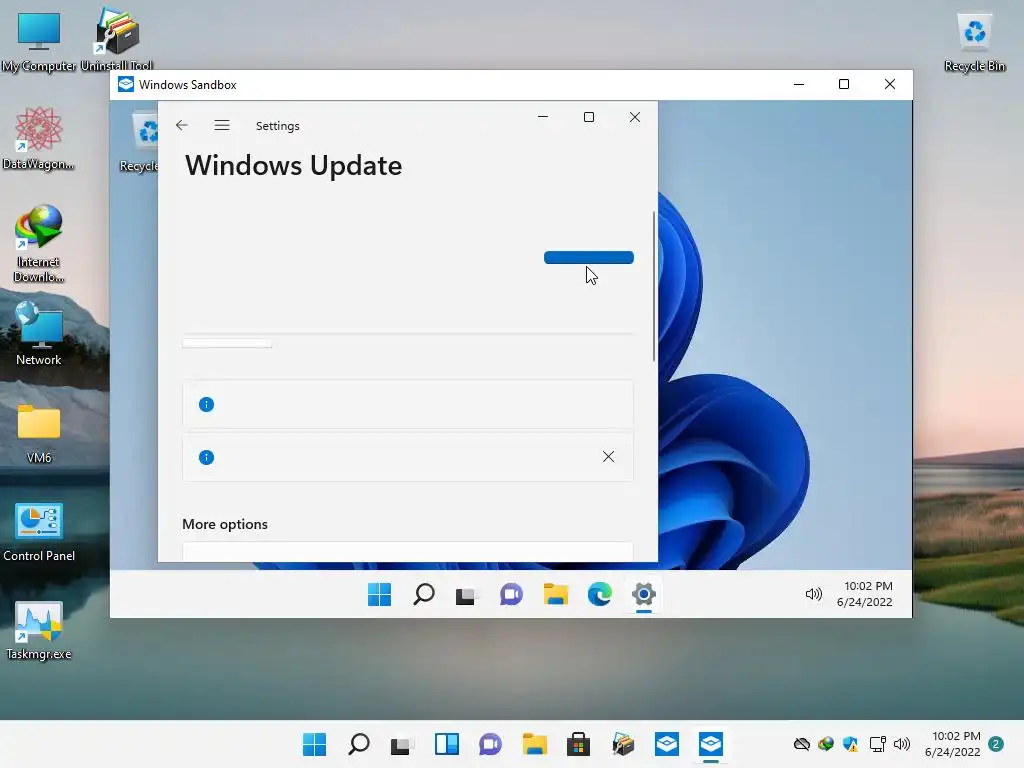Open Start menu on the sandbox taskbar

379,594
